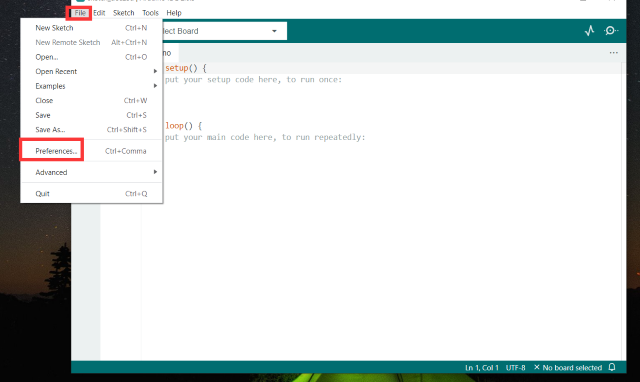Click the loop() function line in editor
The image size is (640, 382).
tap(183, 126)
